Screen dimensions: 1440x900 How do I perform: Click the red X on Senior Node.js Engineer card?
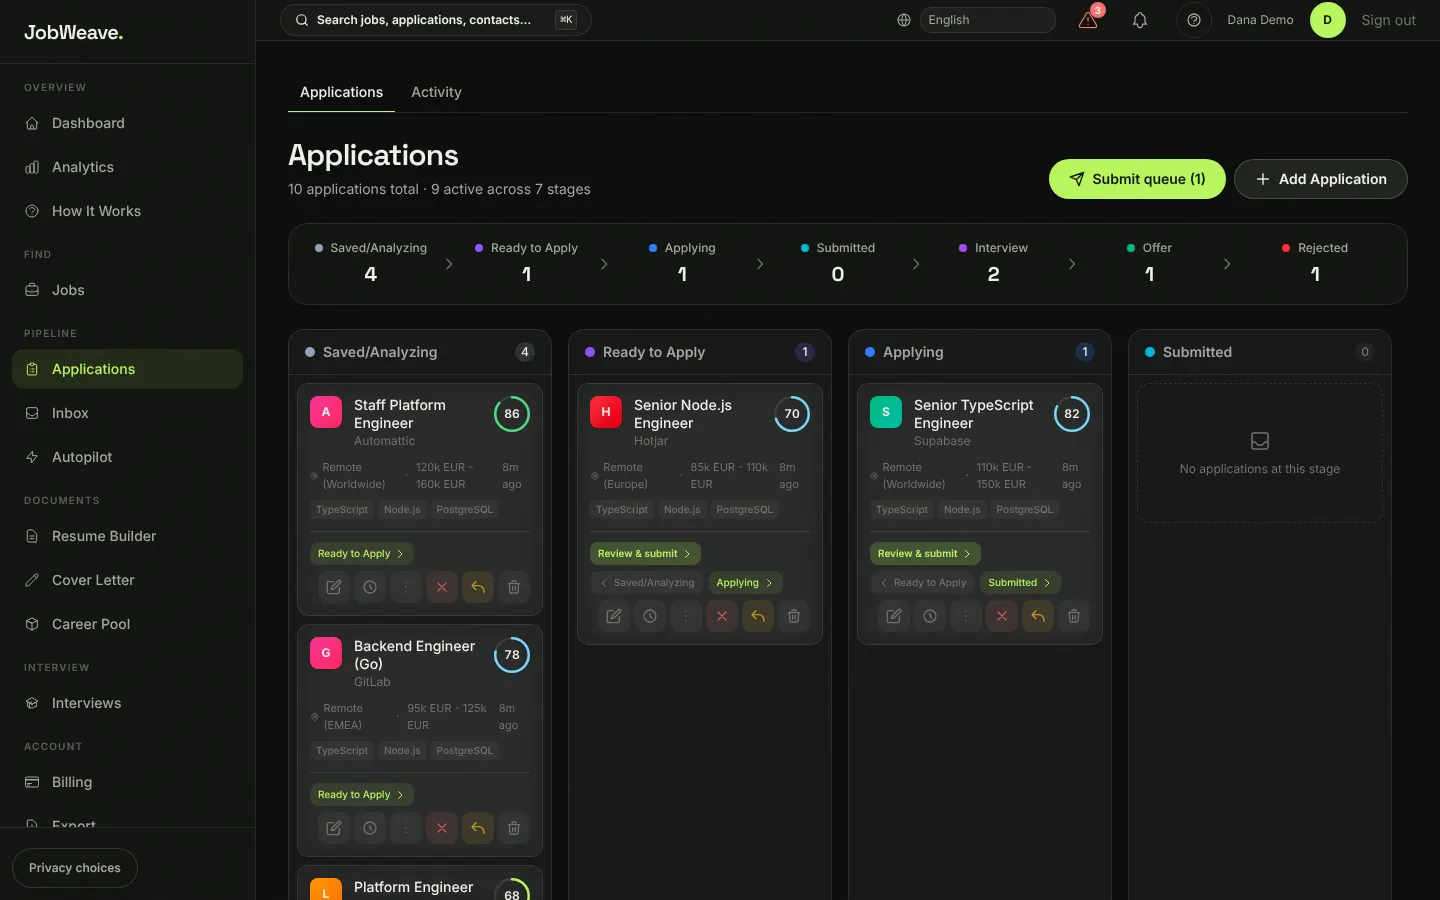(722, 616)
